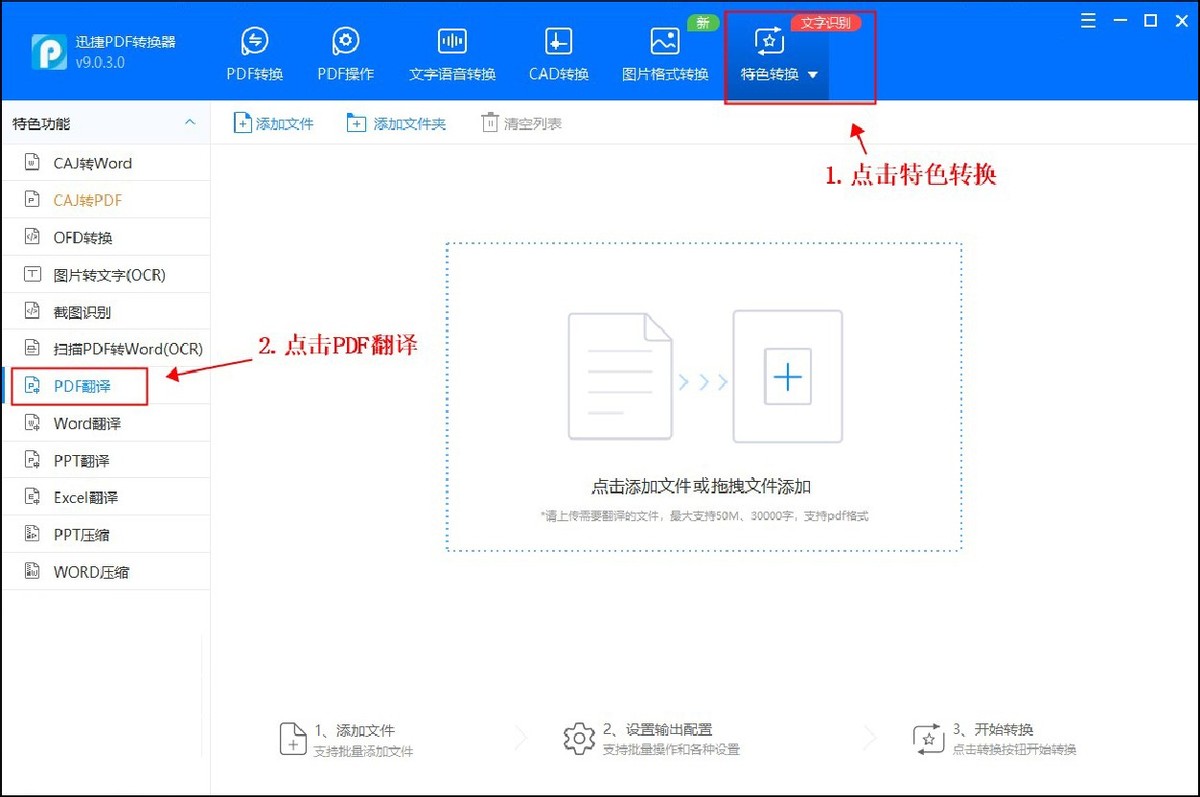Viewport: 1200px width, 797px height.
Task: Open the hamburger menu at top right
Action: 1087,19
